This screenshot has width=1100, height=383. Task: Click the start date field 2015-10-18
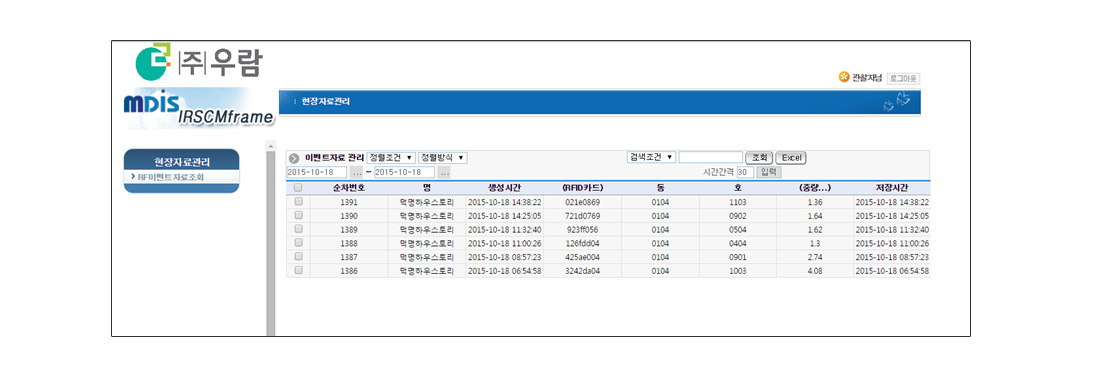pos(316,172)
